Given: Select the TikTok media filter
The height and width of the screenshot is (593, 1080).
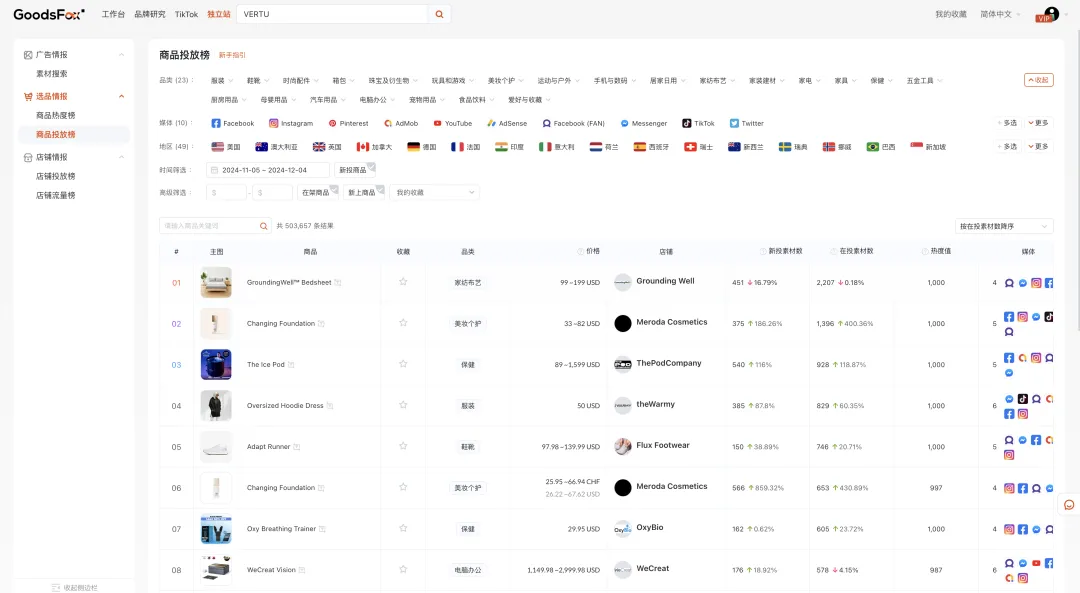Looking at the screenshot, I should pos(698,123).
